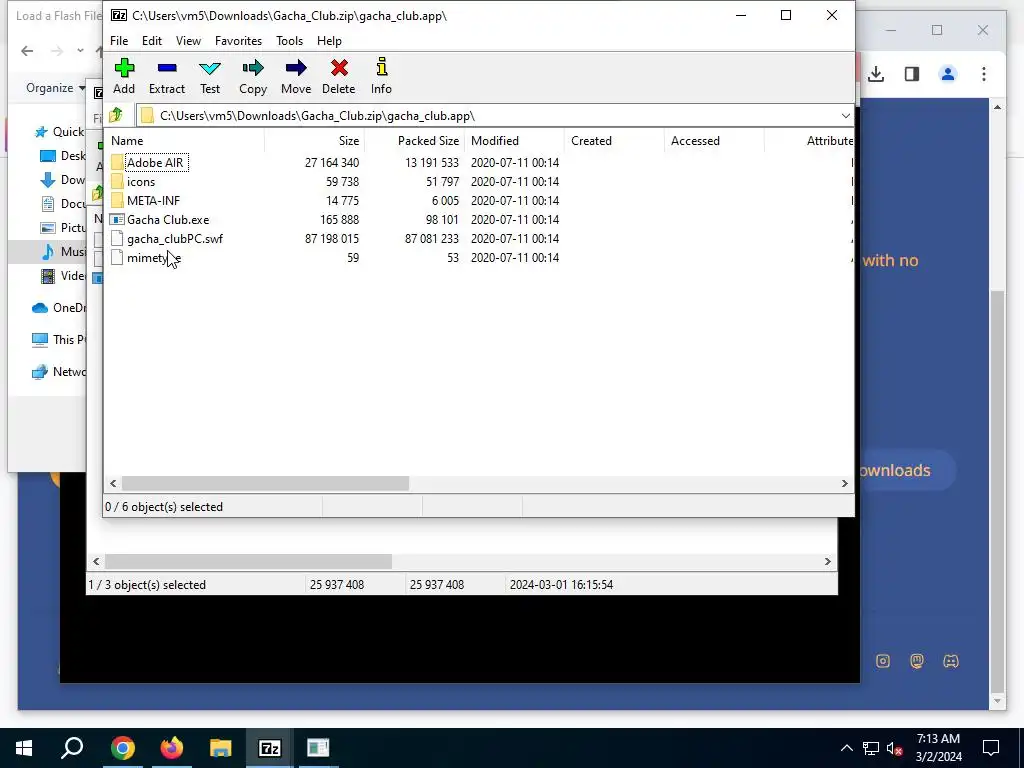
Task: Sort by Created column header
Action: click(x=614, y=140)
